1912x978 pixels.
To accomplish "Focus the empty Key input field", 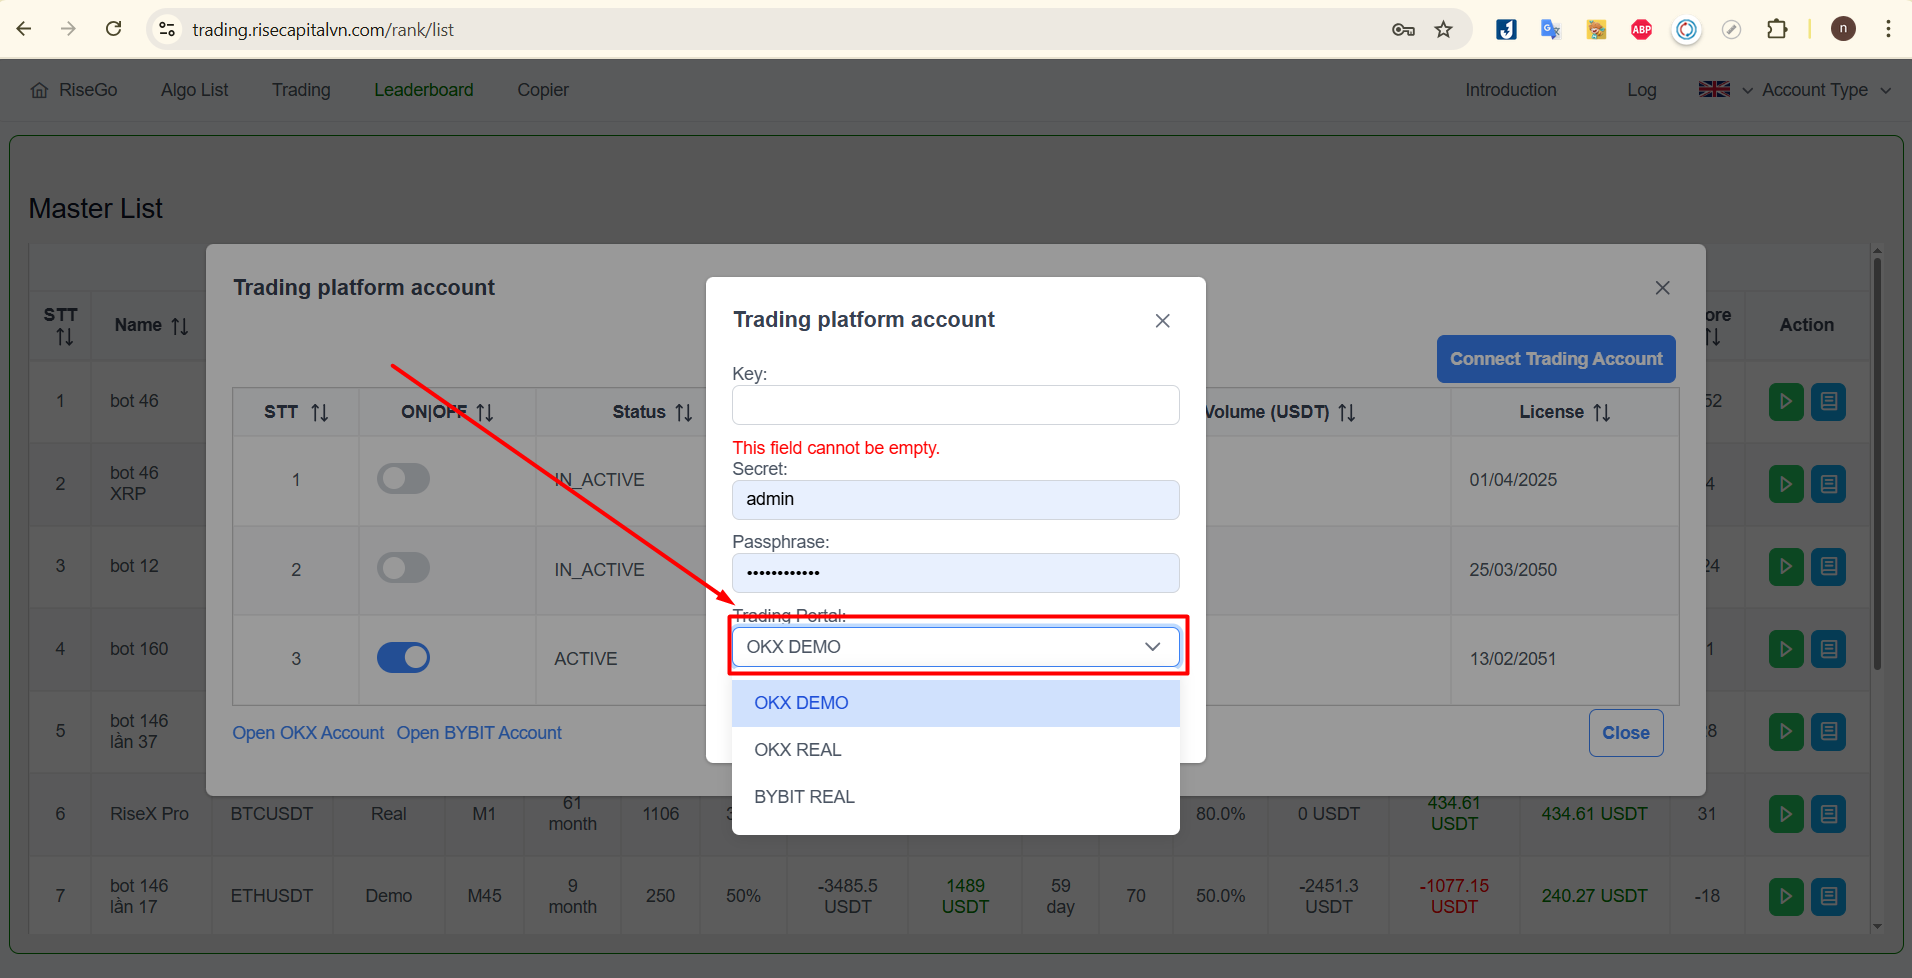I will 955,405.
